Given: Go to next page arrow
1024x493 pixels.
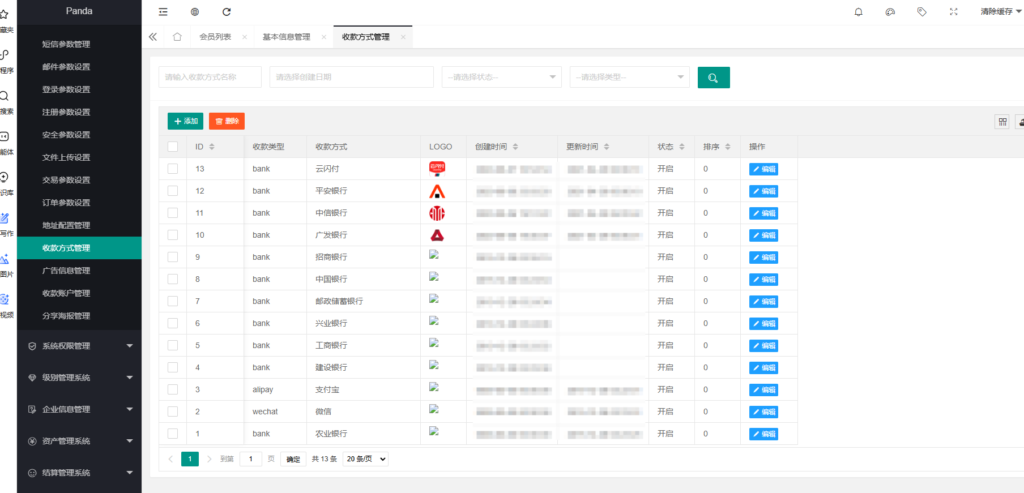Looking at the screenshot, I should pos(209,459).
